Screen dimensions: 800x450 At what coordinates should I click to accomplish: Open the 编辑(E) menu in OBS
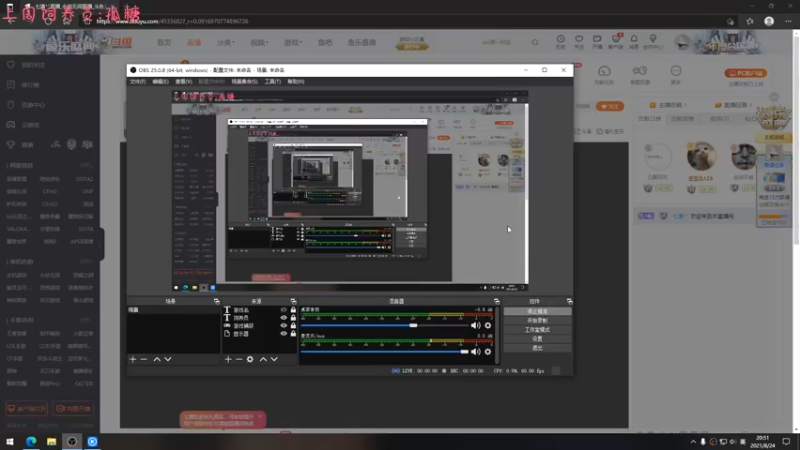160,82
